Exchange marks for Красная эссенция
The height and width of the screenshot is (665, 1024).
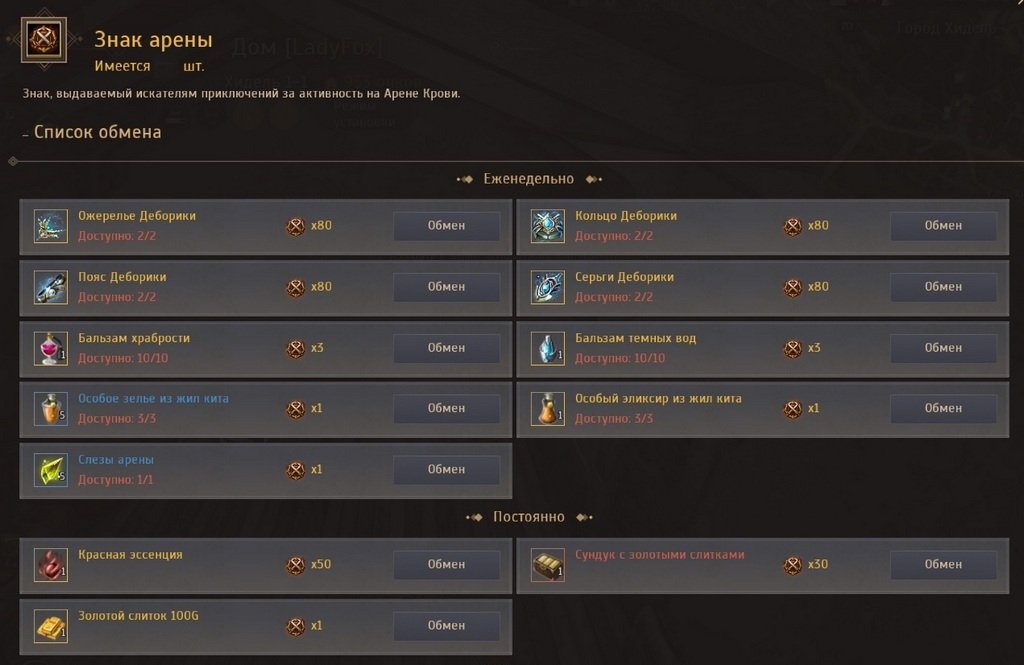[x=447, y=564]
